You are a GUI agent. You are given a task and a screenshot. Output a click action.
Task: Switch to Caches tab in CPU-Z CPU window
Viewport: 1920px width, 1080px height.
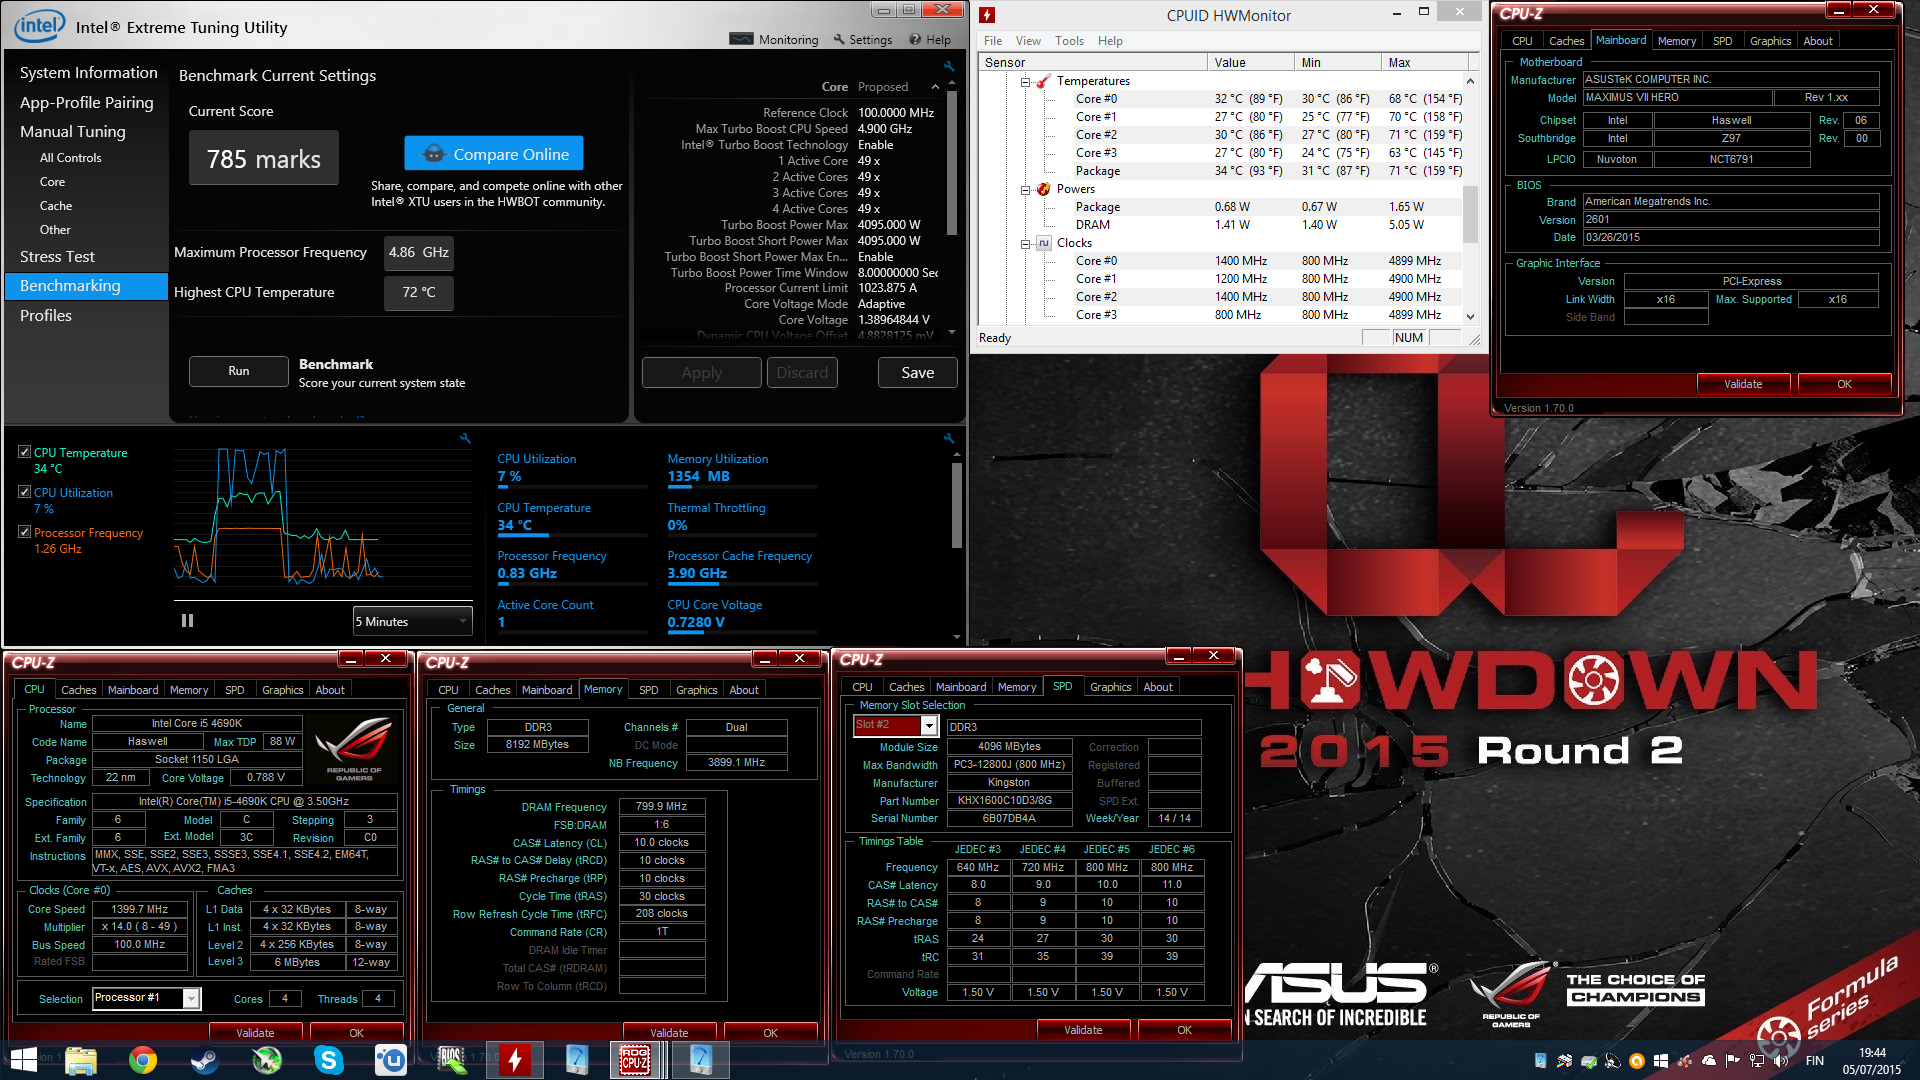click(78, 690)
